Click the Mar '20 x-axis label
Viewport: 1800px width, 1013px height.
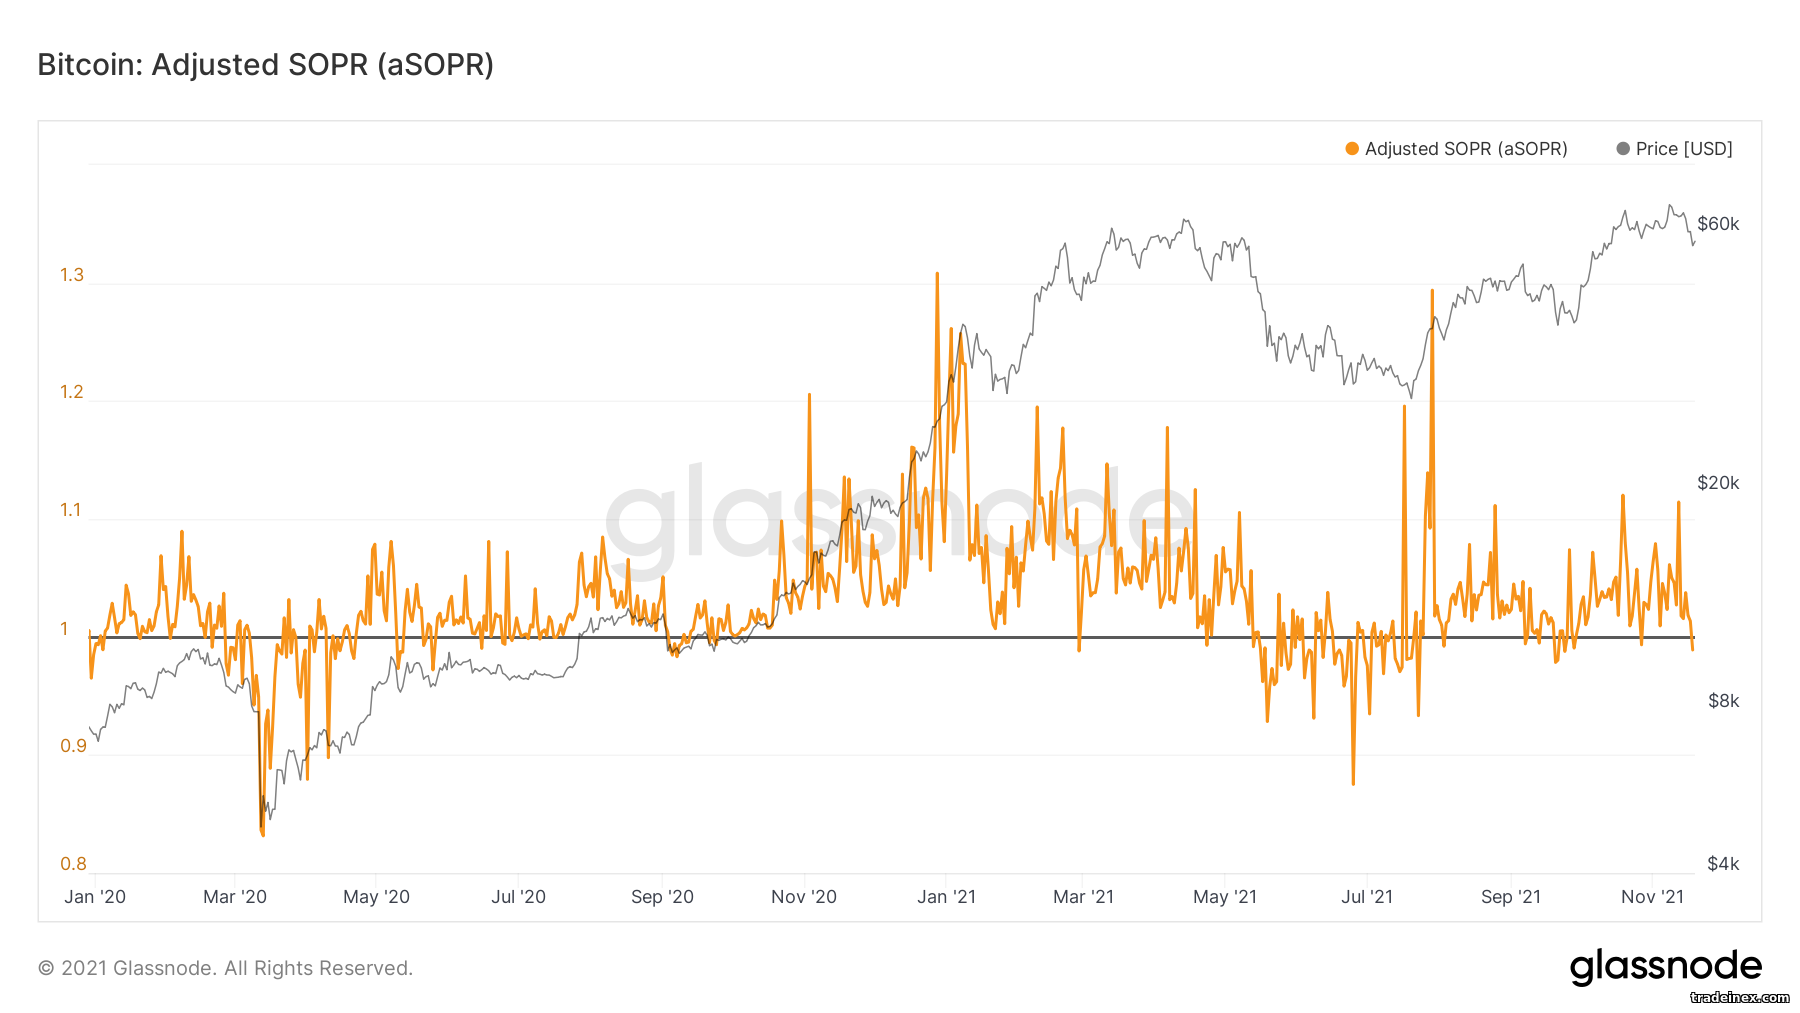235,897
